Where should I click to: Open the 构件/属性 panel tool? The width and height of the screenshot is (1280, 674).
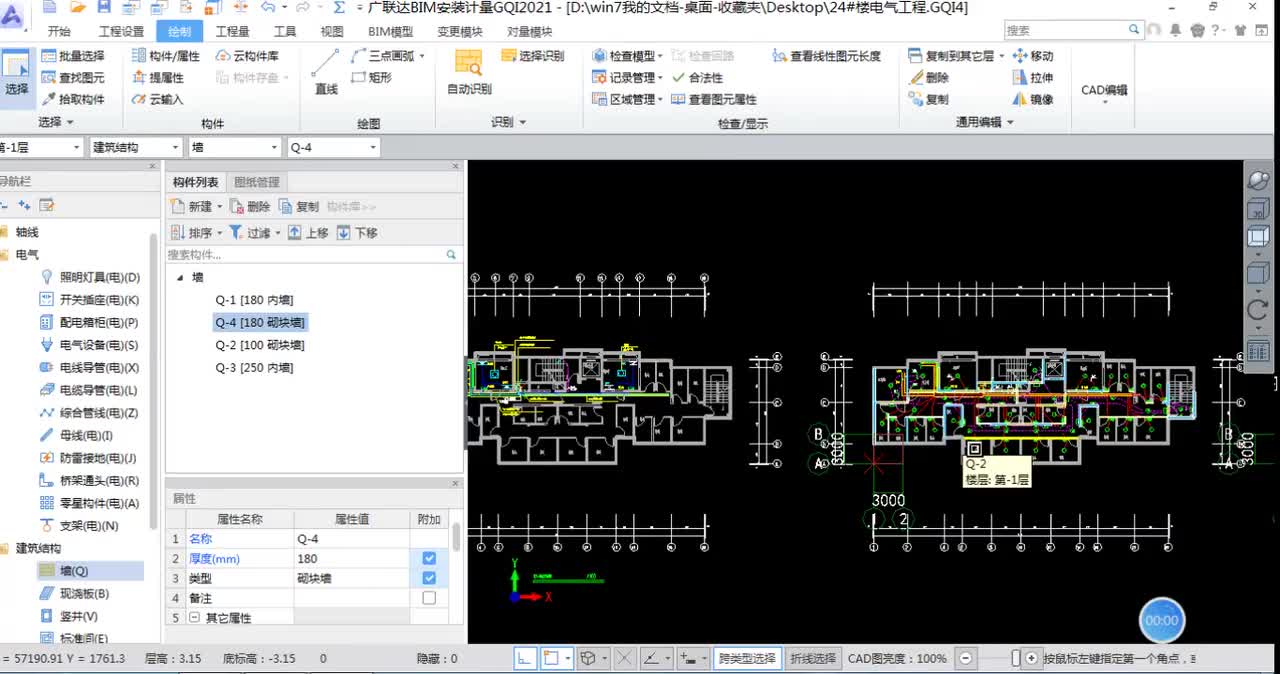click(165, 56)
